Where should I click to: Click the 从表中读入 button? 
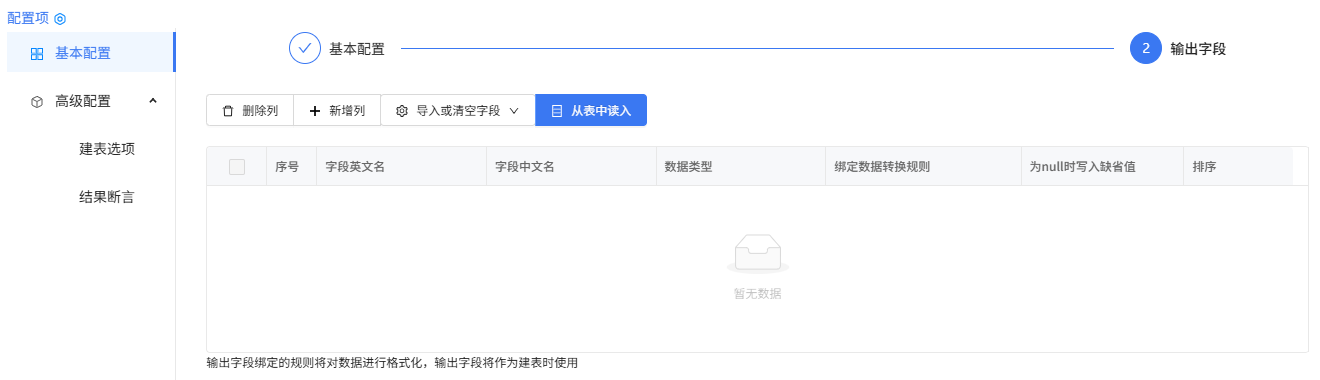(x=591, y=110)
